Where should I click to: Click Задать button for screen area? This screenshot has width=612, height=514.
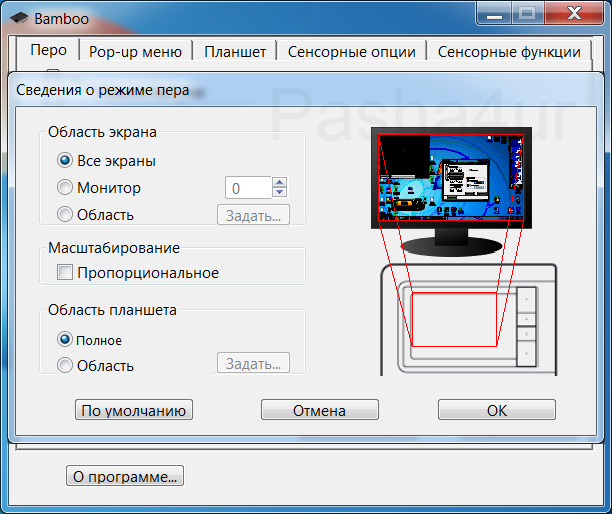coord(253,215)
